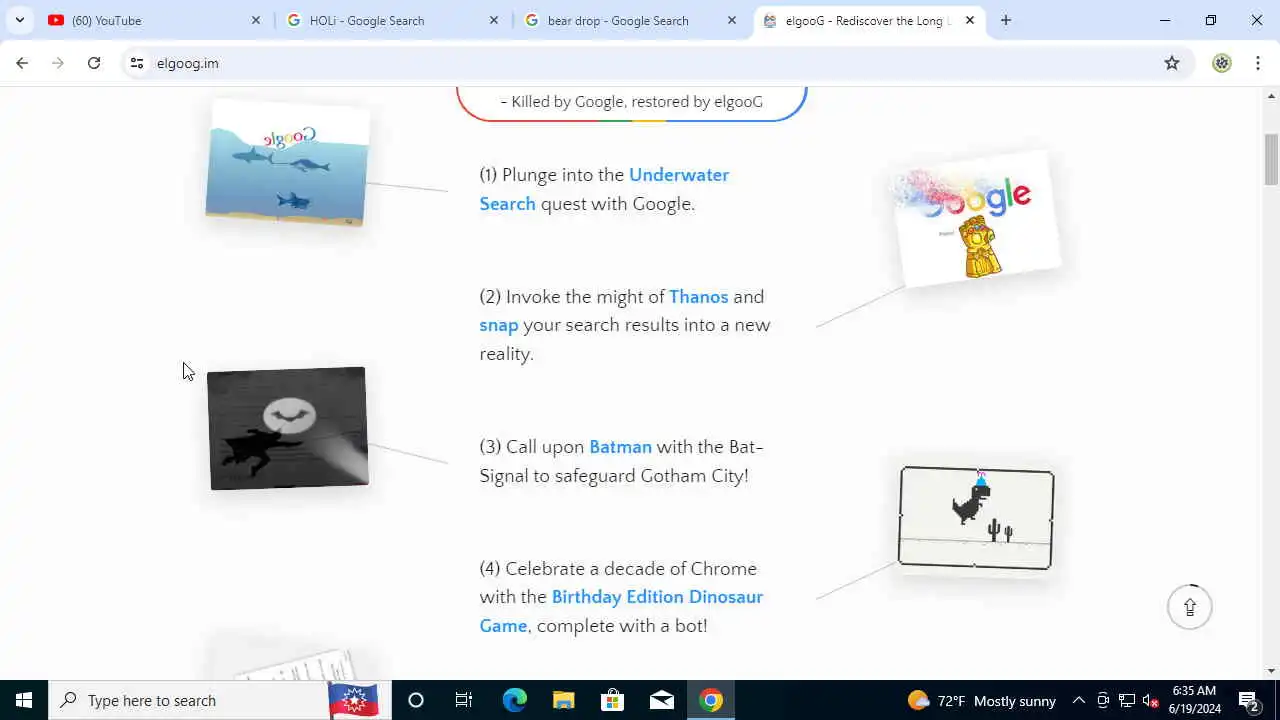
Task: Open the Mail app from taskbar
Action: 662,700
